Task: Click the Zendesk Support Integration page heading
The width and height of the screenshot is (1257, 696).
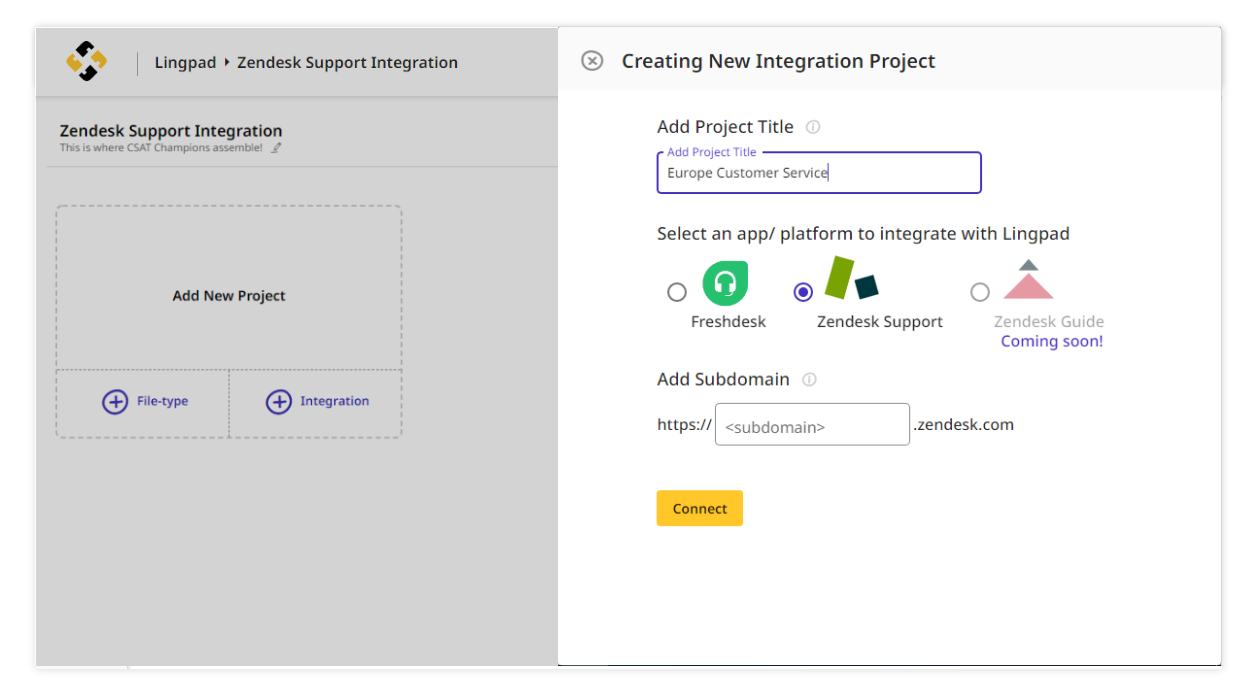Action: (171, 131)
